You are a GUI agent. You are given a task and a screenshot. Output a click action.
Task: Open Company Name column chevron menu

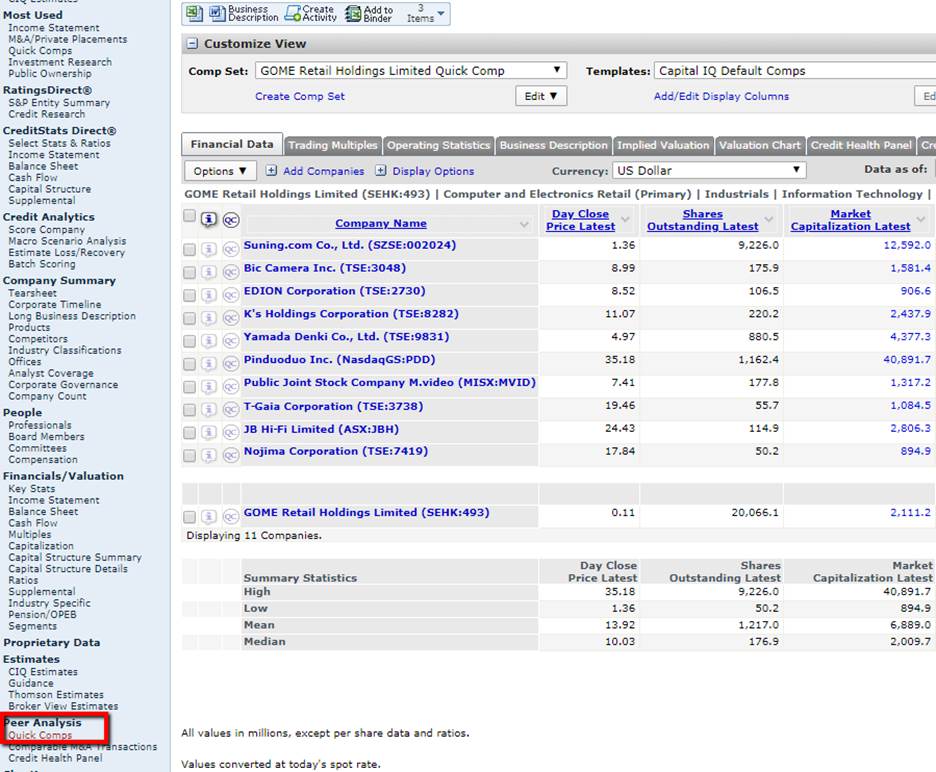(x=524, y=224)
